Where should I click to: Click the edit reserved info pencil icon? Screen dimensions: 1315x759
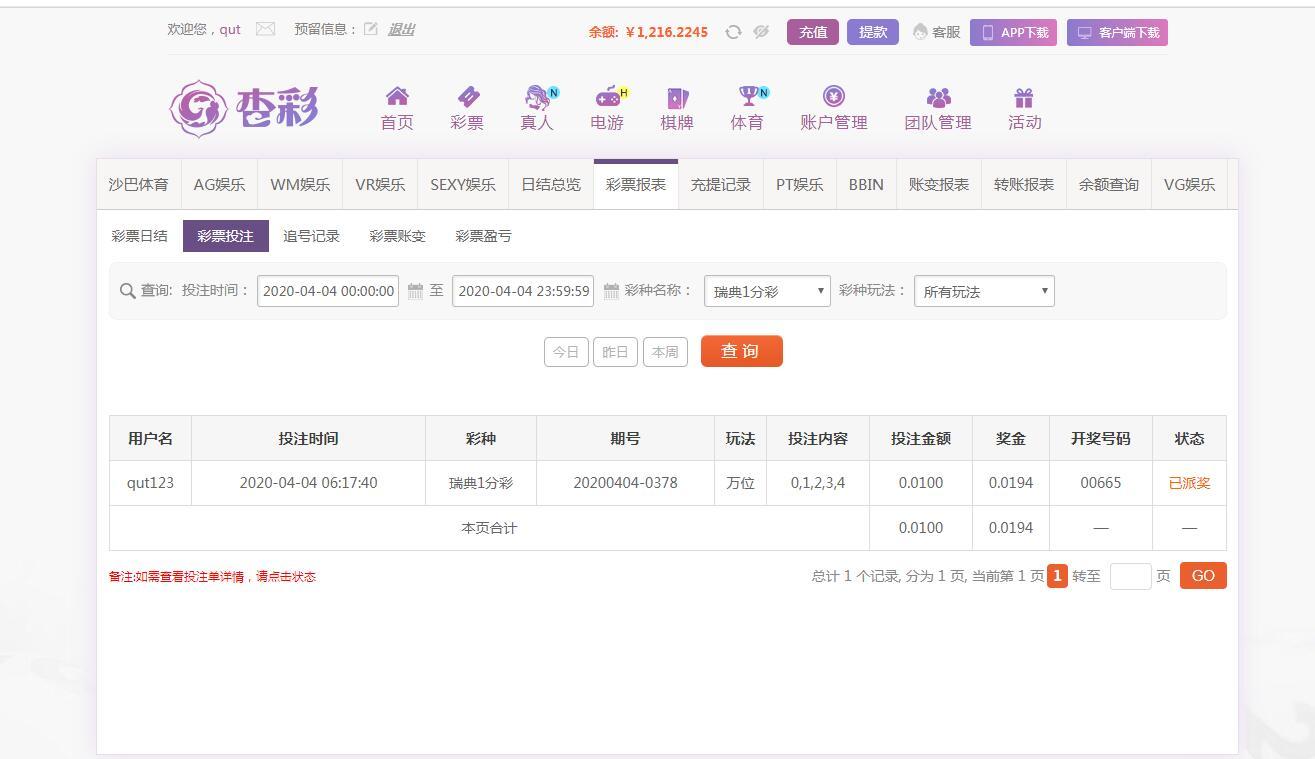pos(371,29)
